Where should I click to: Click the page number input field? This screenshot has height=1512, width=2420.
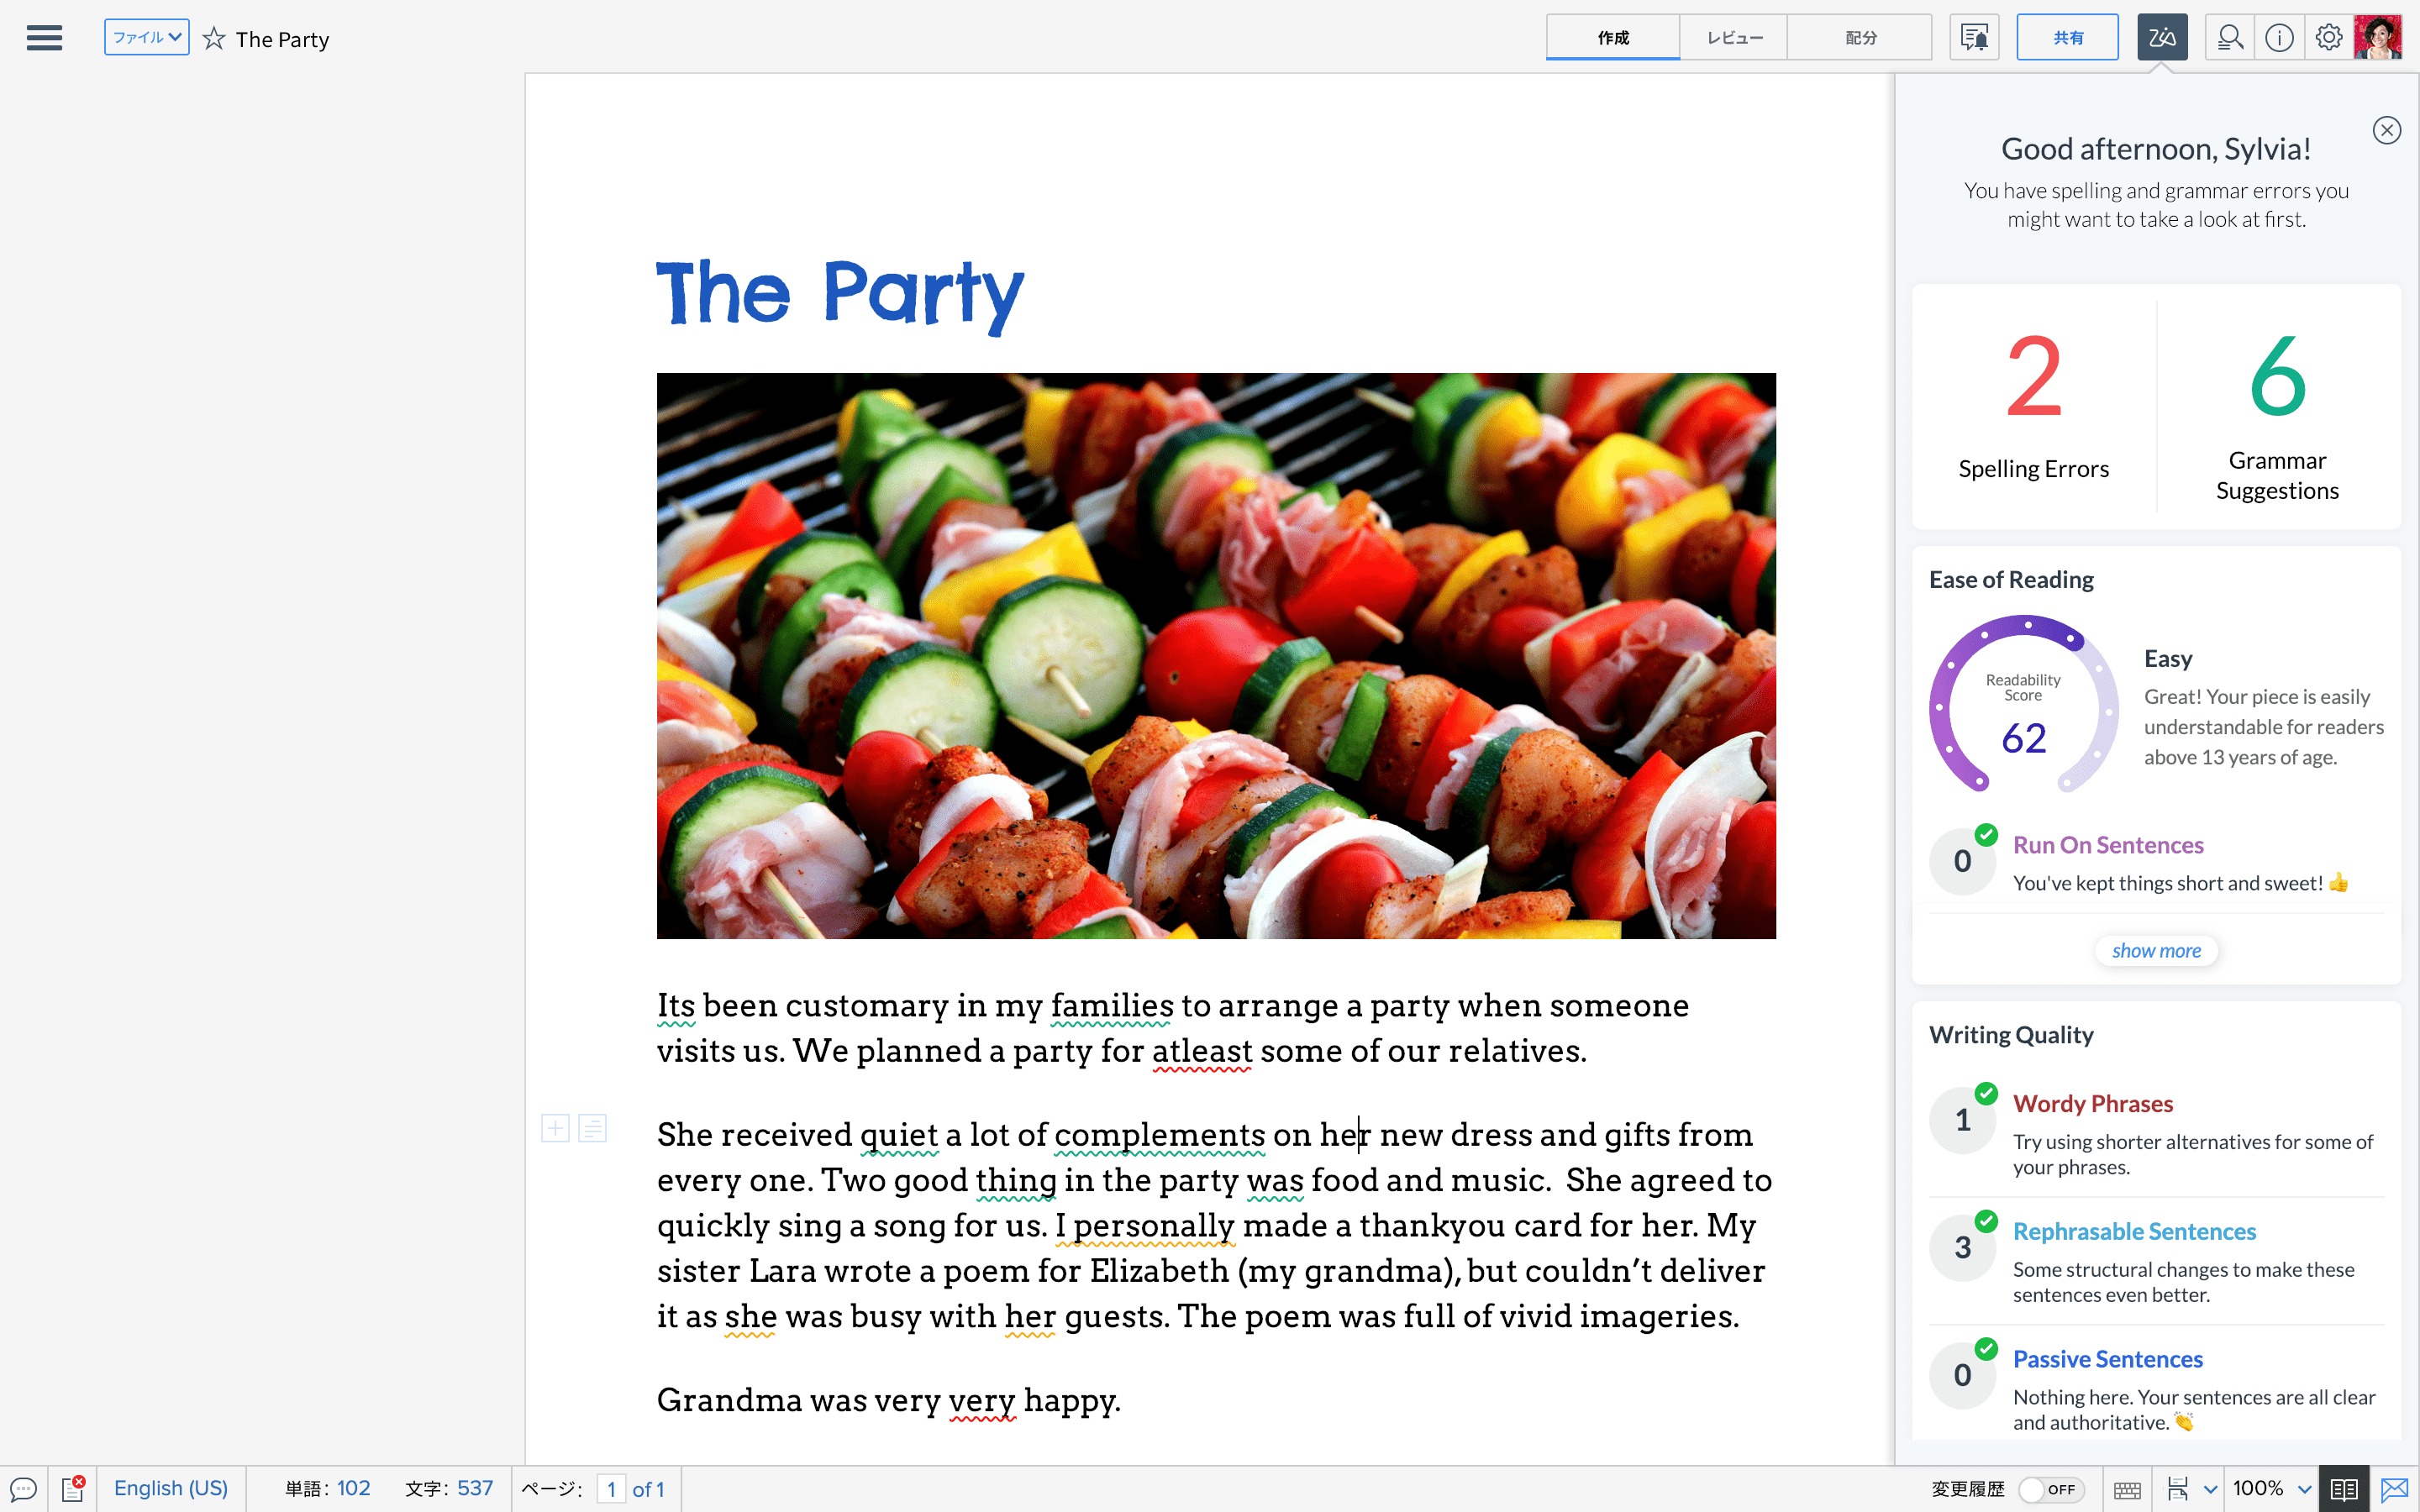point(611,1489)
